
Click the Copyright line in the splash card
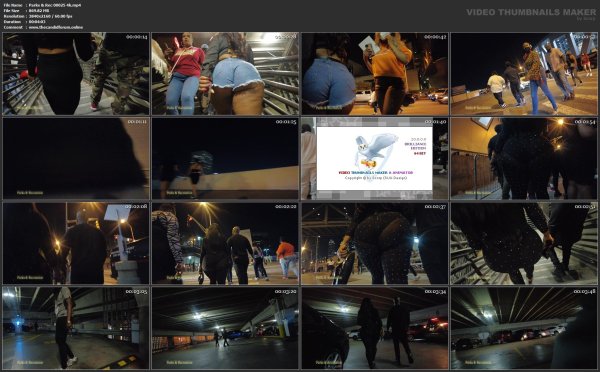(x=376, y=178)
